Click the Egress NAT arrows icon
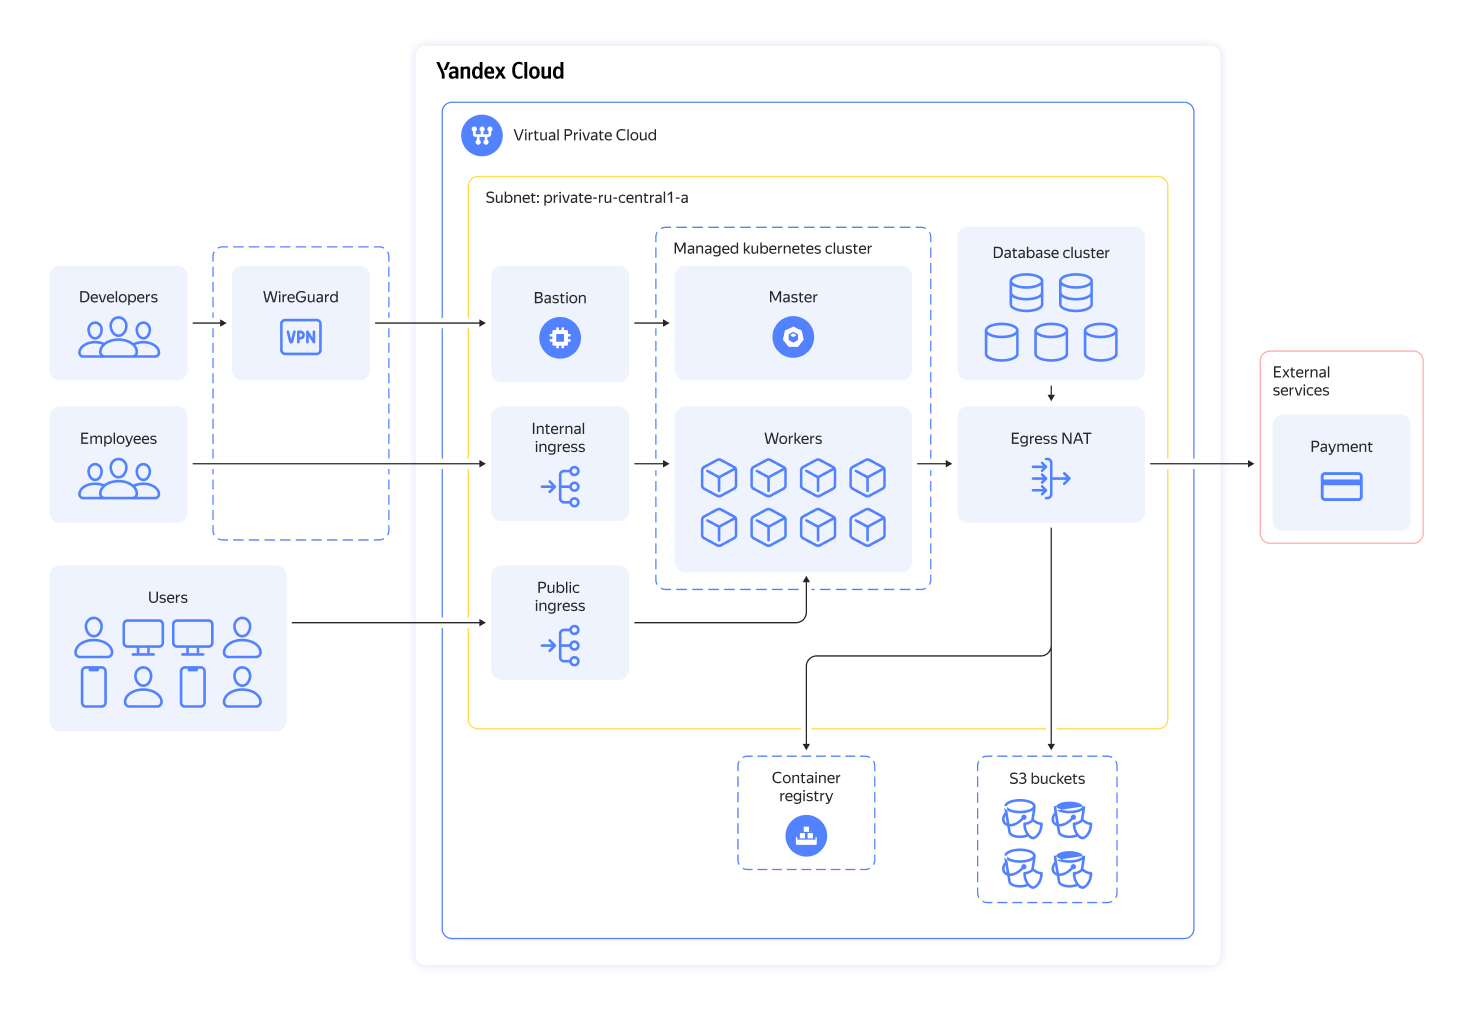Screen dimensions: 1472x1012 point(1051,479)
